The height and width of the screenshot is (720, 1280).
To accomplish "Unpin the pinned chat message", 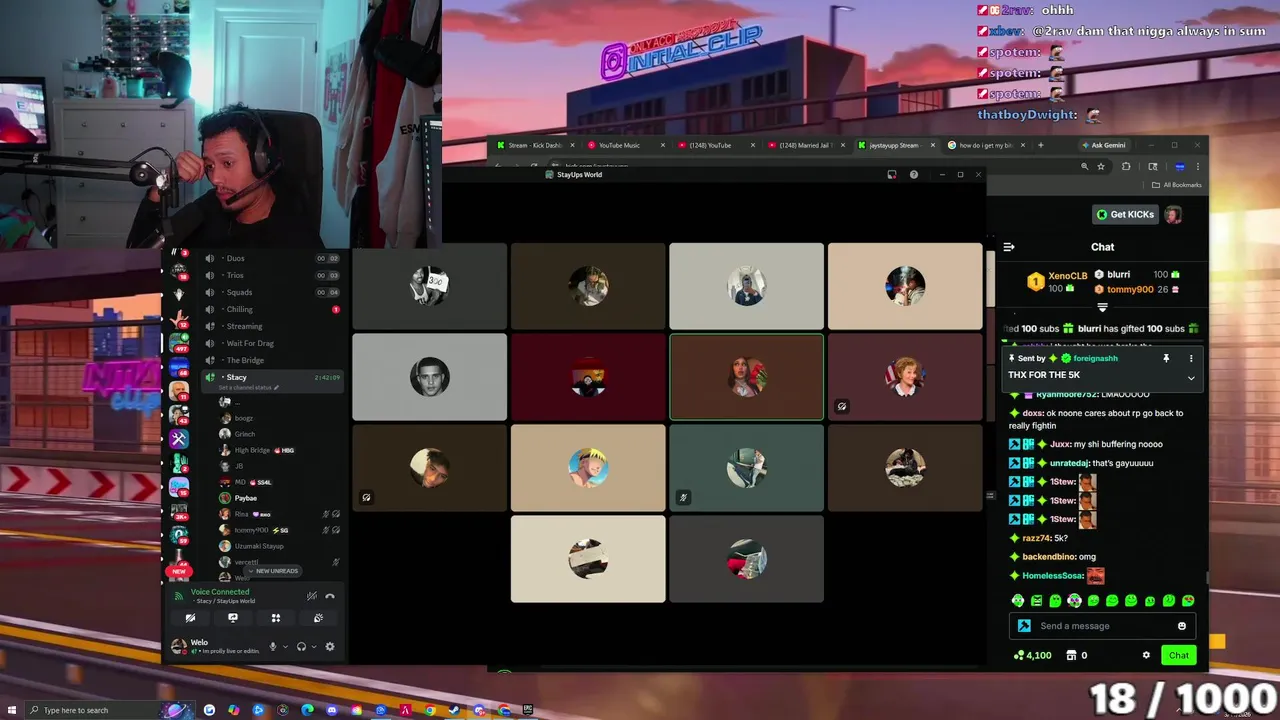I will pos(1166,358).
